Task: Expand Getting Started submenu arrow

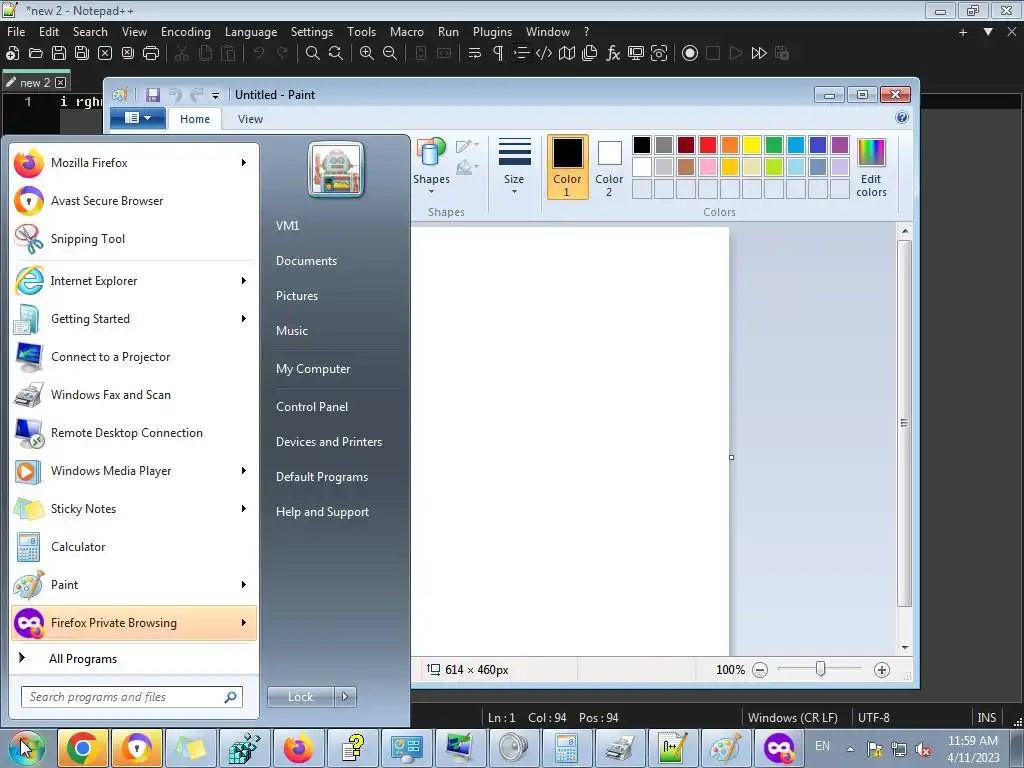Action: tap(244, 319)
